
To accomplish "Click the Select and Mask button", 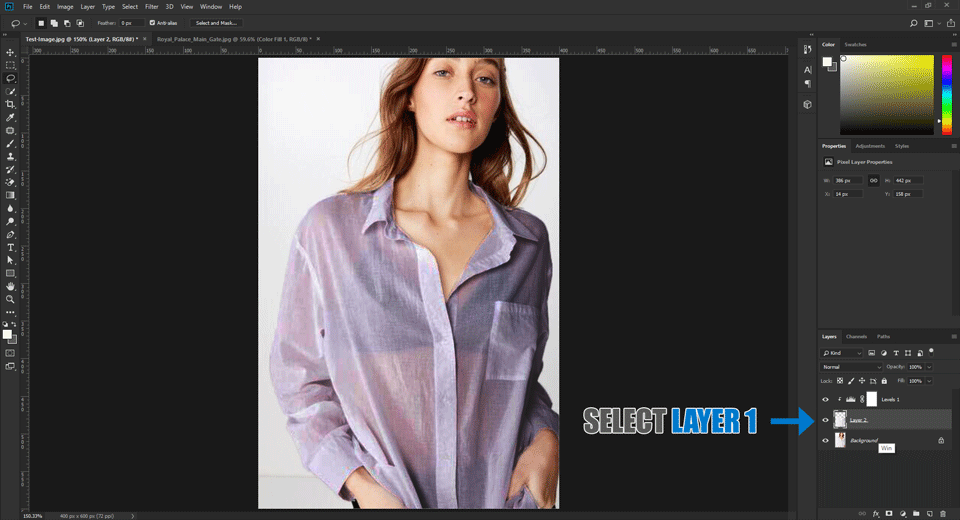I will pos(216,23).
